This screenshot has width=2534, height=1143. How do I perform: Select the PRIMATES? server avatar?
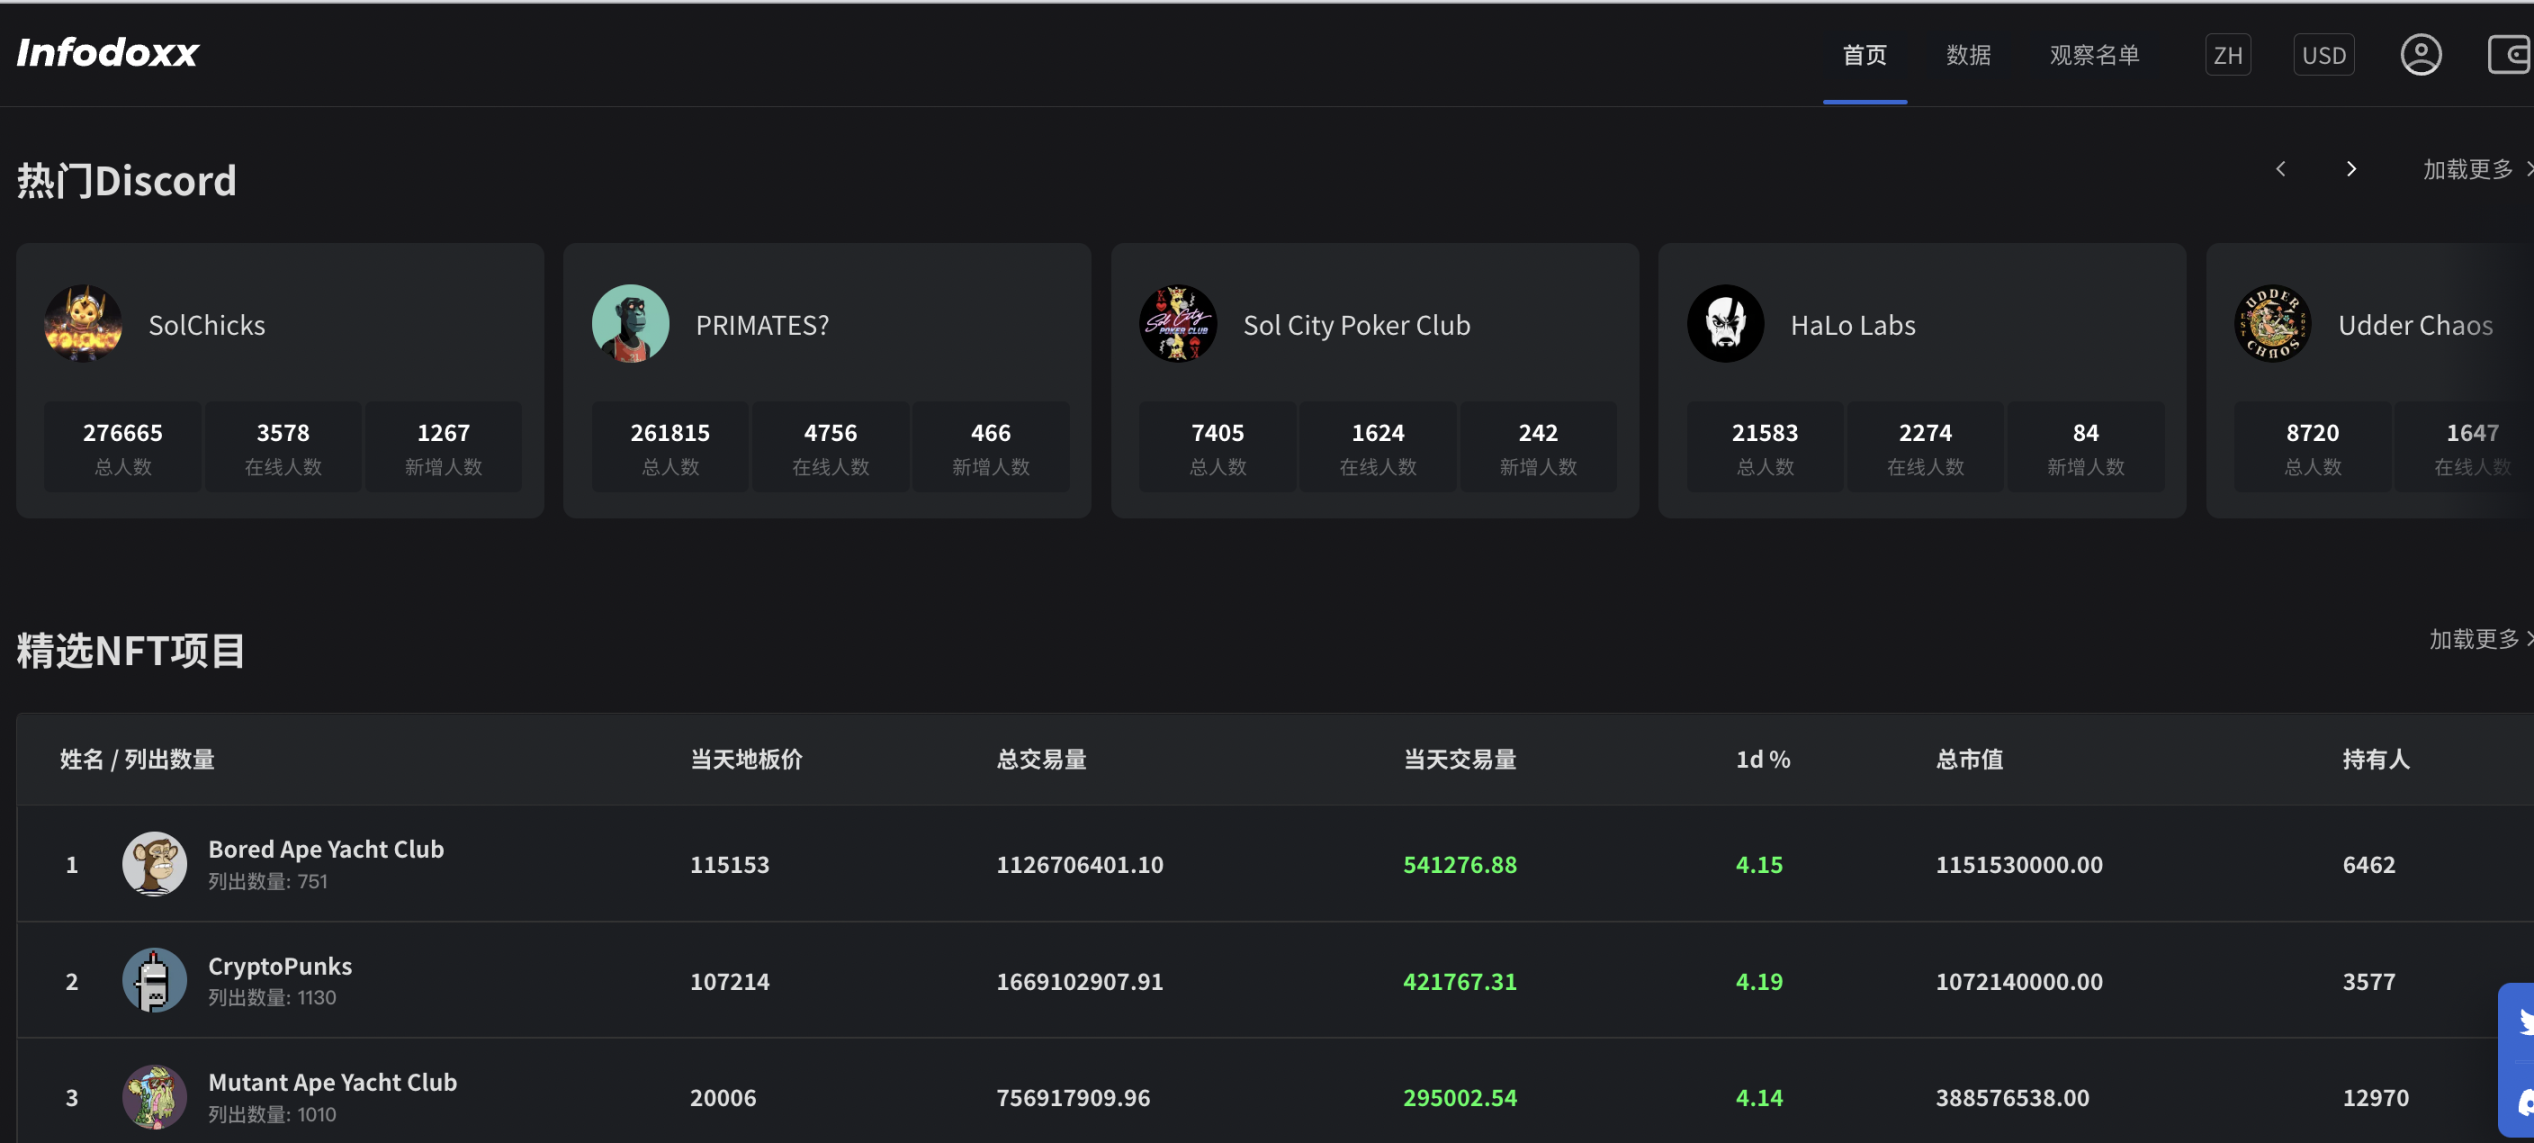click(631, 323)
